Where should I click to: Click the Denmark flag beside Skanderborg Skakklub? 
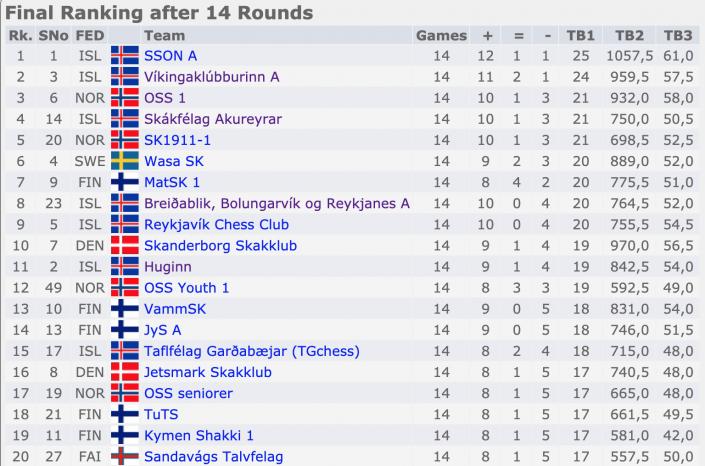point(125,246)
